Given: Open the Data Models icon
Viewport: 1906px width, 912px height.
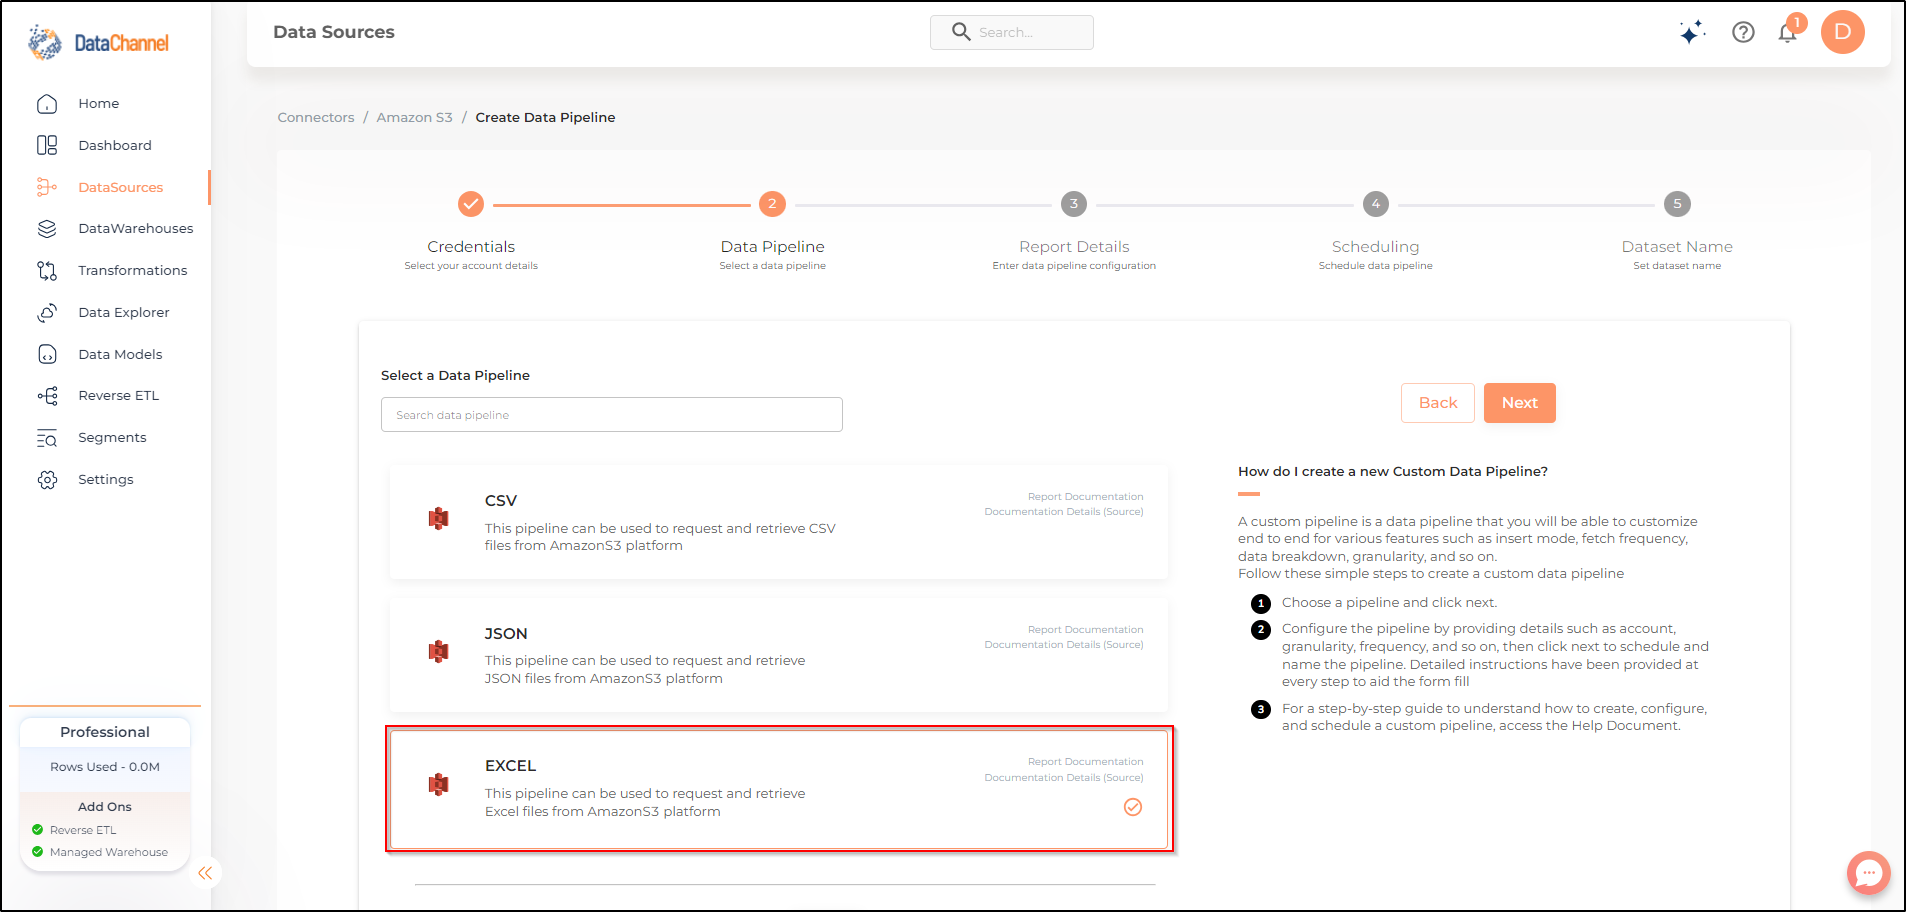Looking at the screenshot, I should tap(47, 354).
